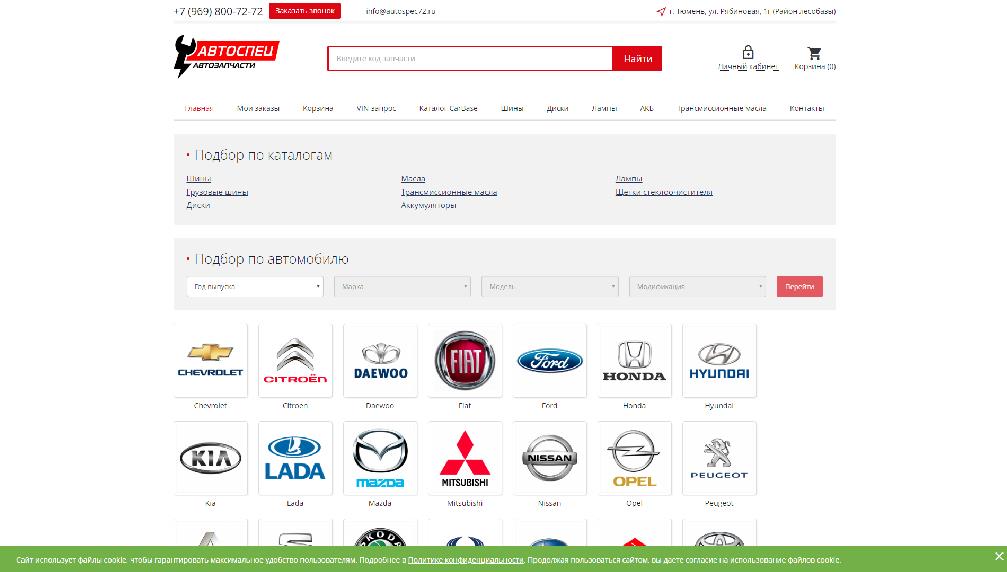Open the Каталог CarBase menu item

[x=448, y=108]
